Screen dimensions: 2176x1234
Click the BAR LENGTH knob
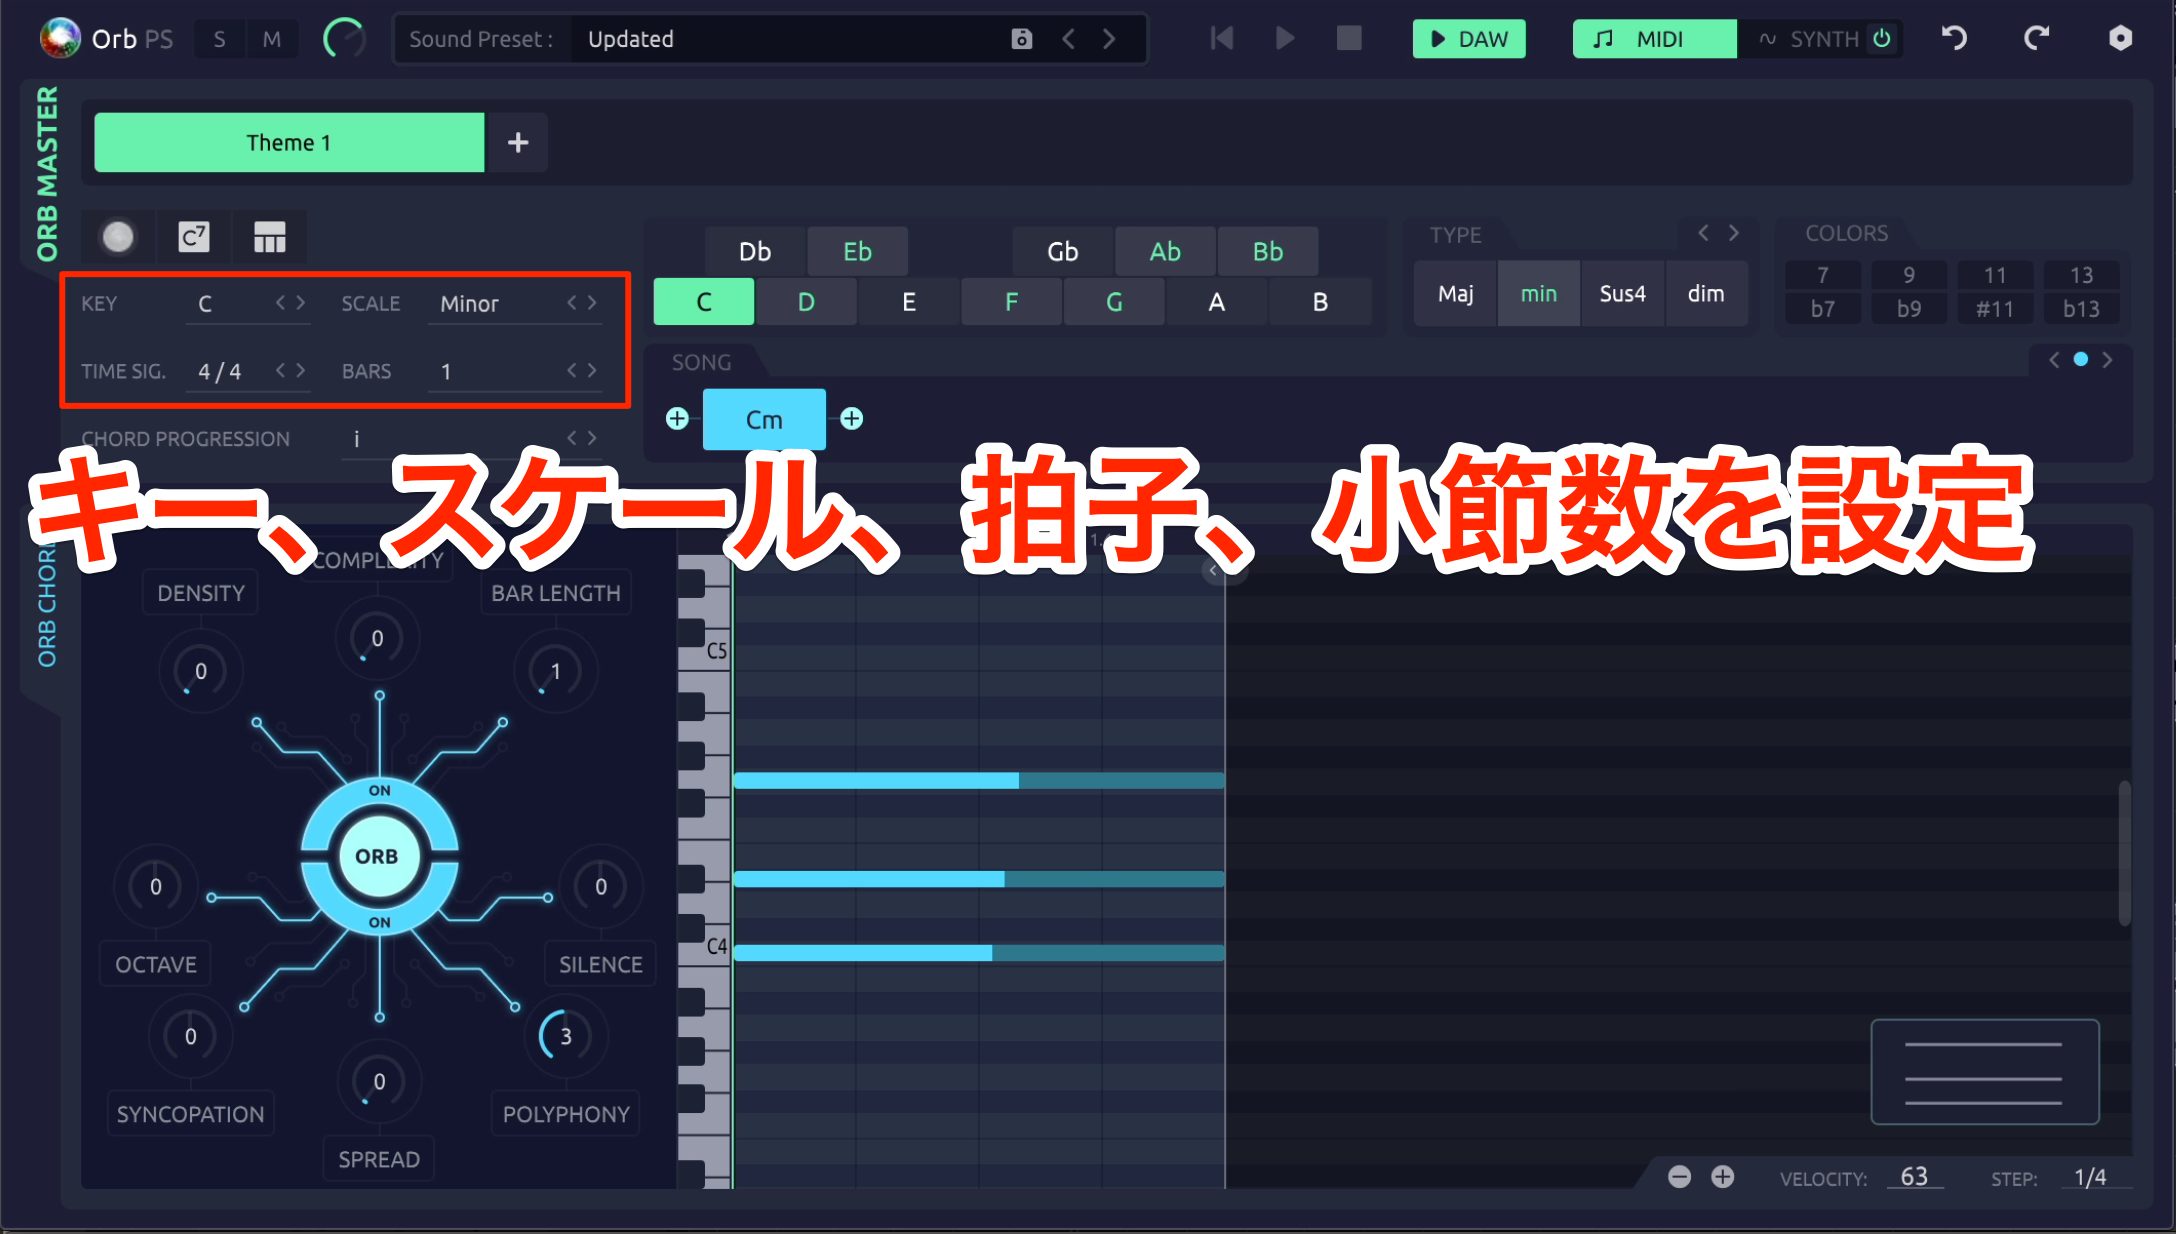555,671
